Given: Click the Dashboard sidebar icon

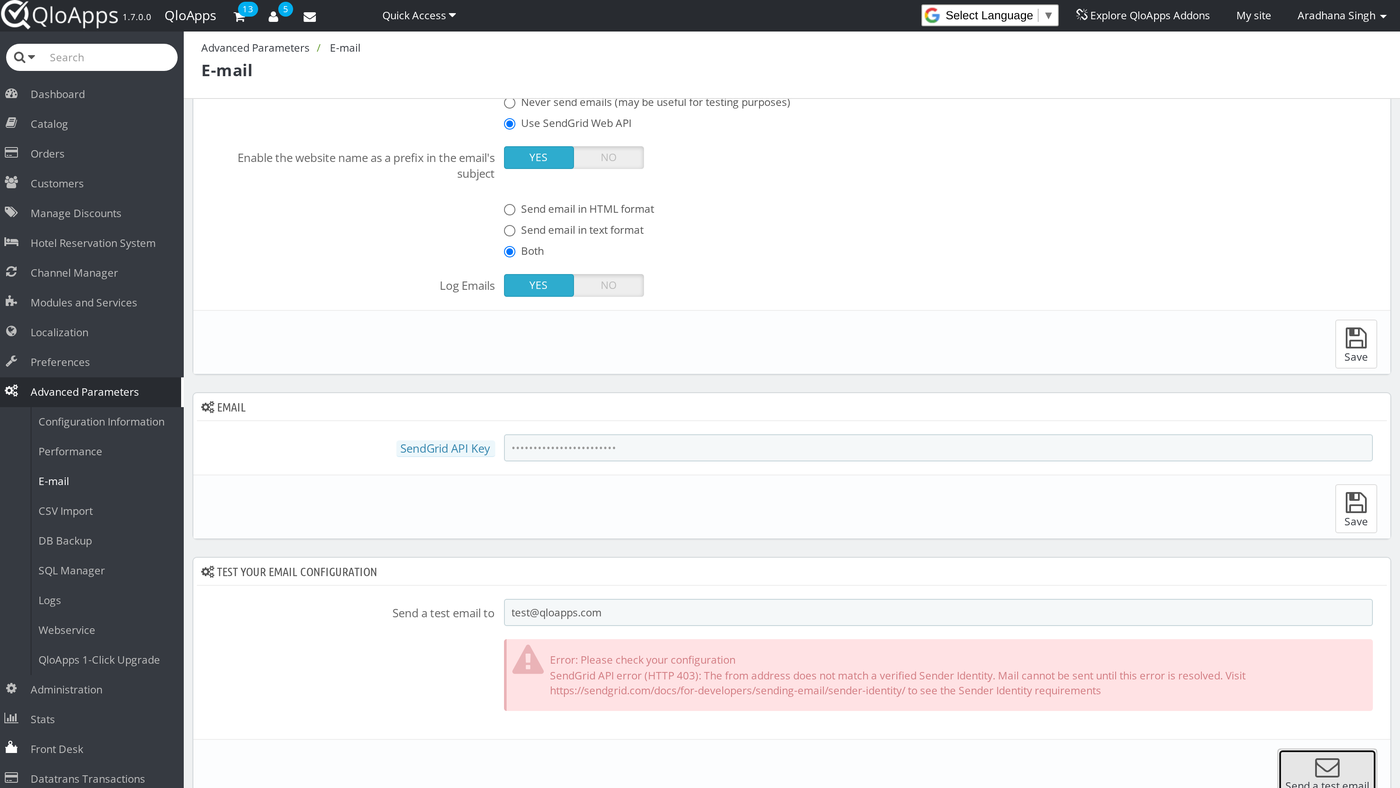Looking at the screenshot, I should 12,94.
